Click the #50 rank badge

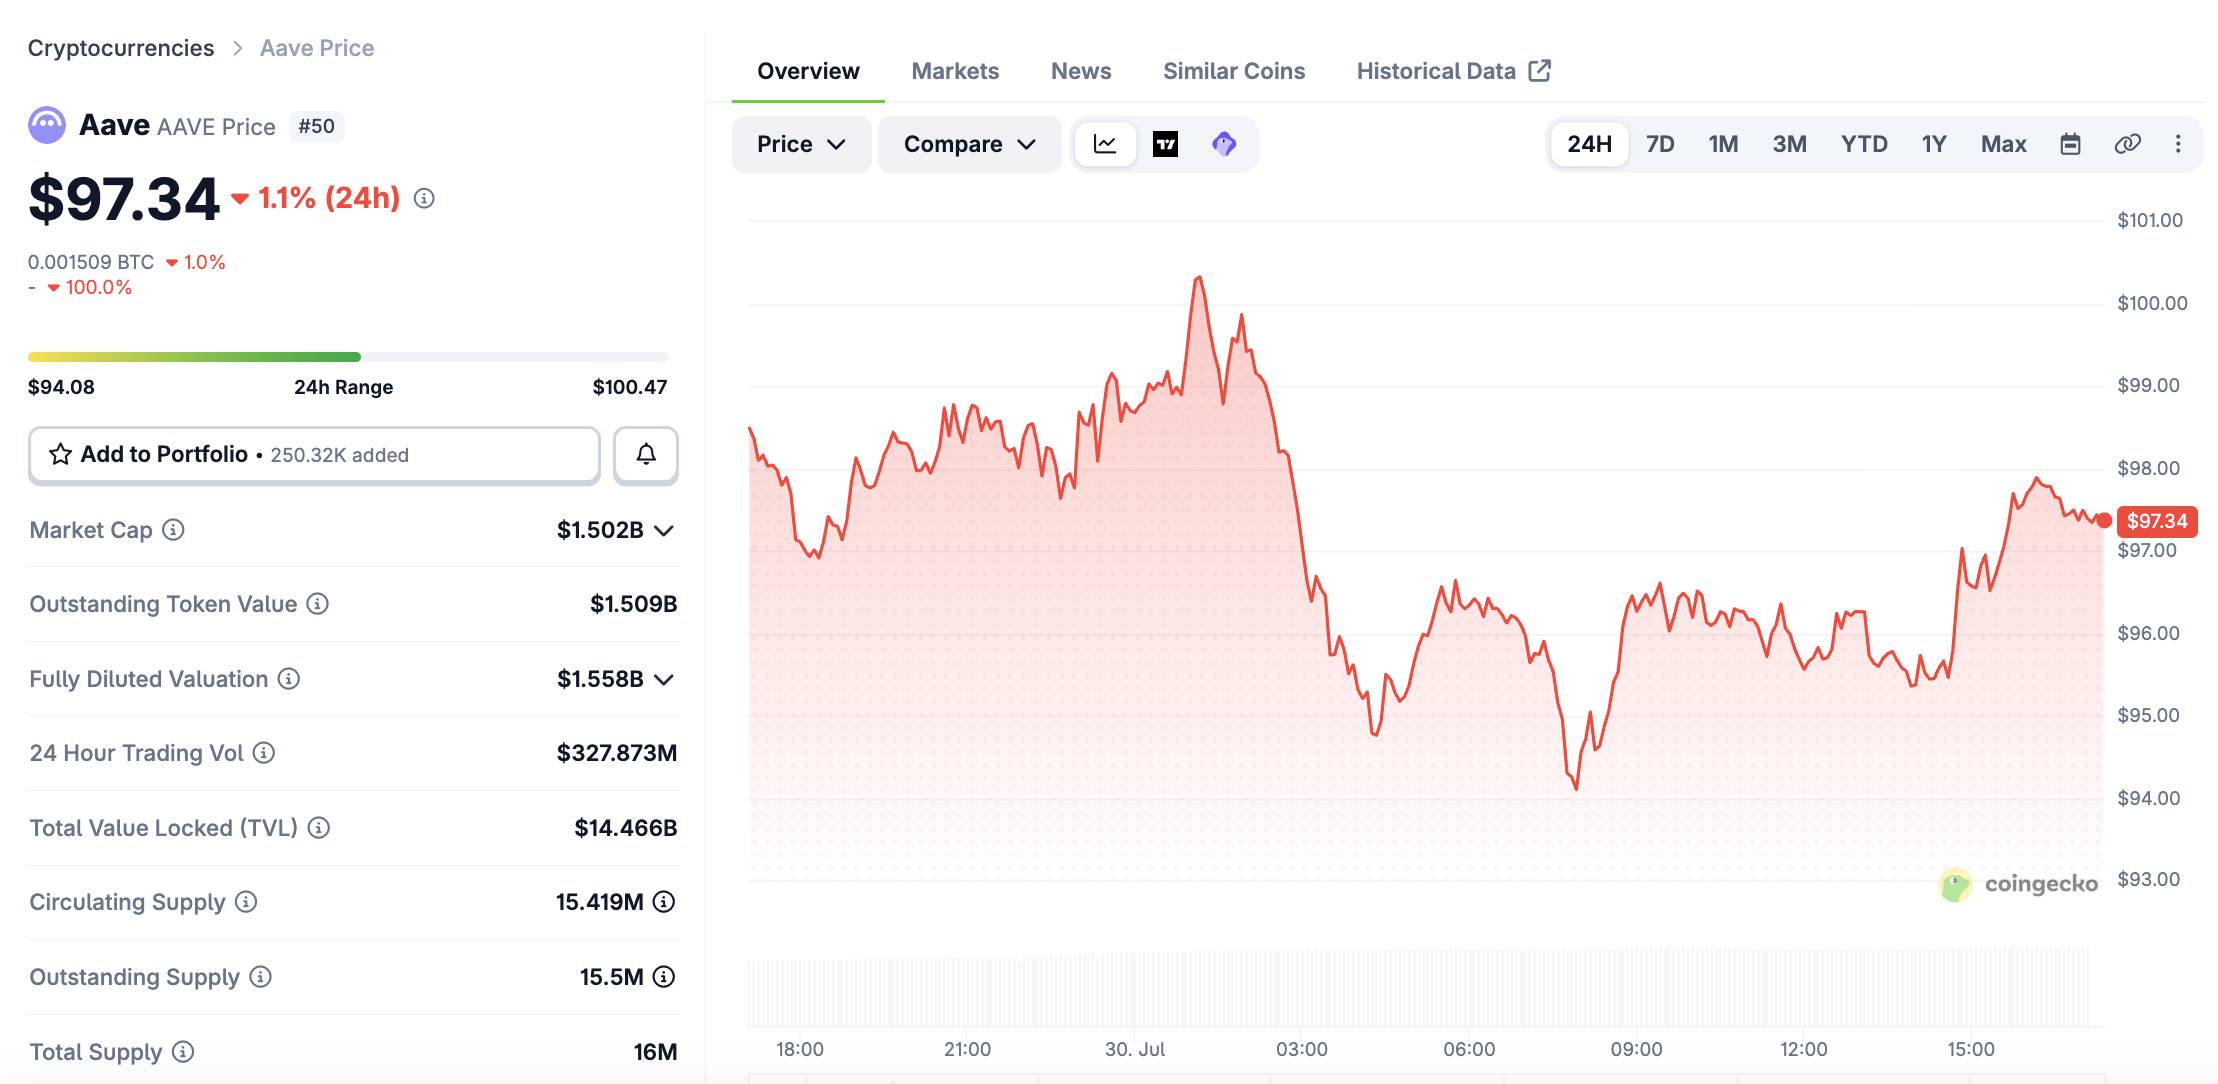coord(316,126)
